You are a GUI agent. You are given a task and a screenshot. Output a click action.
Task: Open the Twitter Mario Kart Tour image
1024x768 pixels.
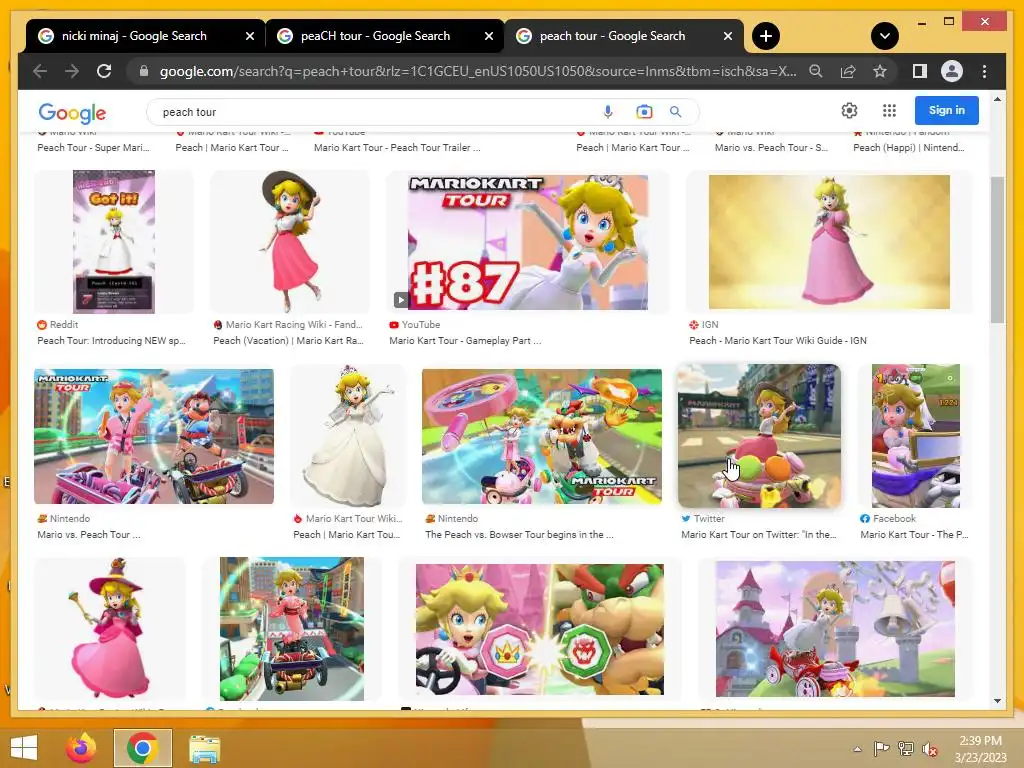[x=759, y=436]
